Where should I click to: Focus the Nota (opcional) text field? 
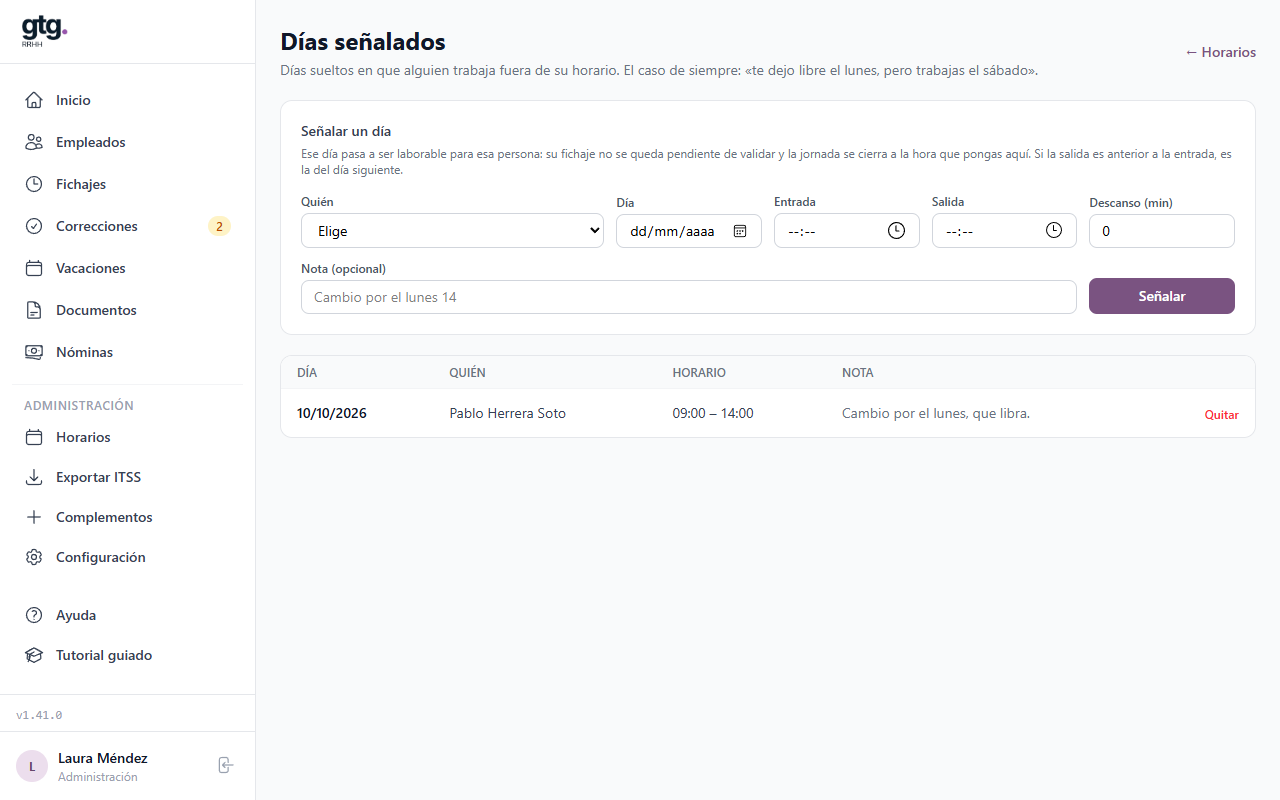click(689, 297)
